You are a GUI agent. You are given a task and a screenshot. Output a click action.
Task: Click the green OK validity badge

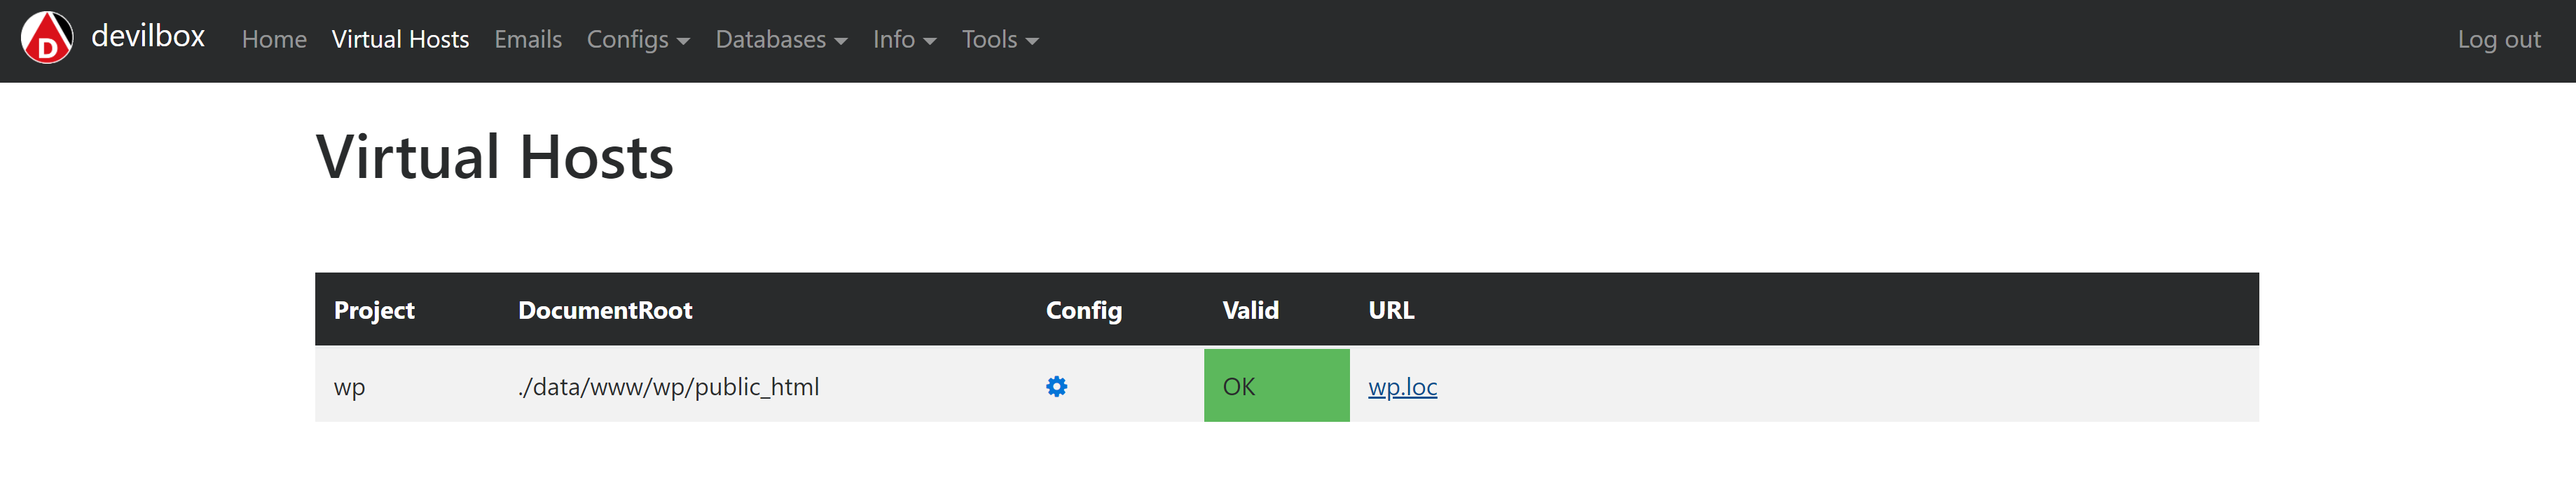pyautogui.click(x=1277, y=386)
